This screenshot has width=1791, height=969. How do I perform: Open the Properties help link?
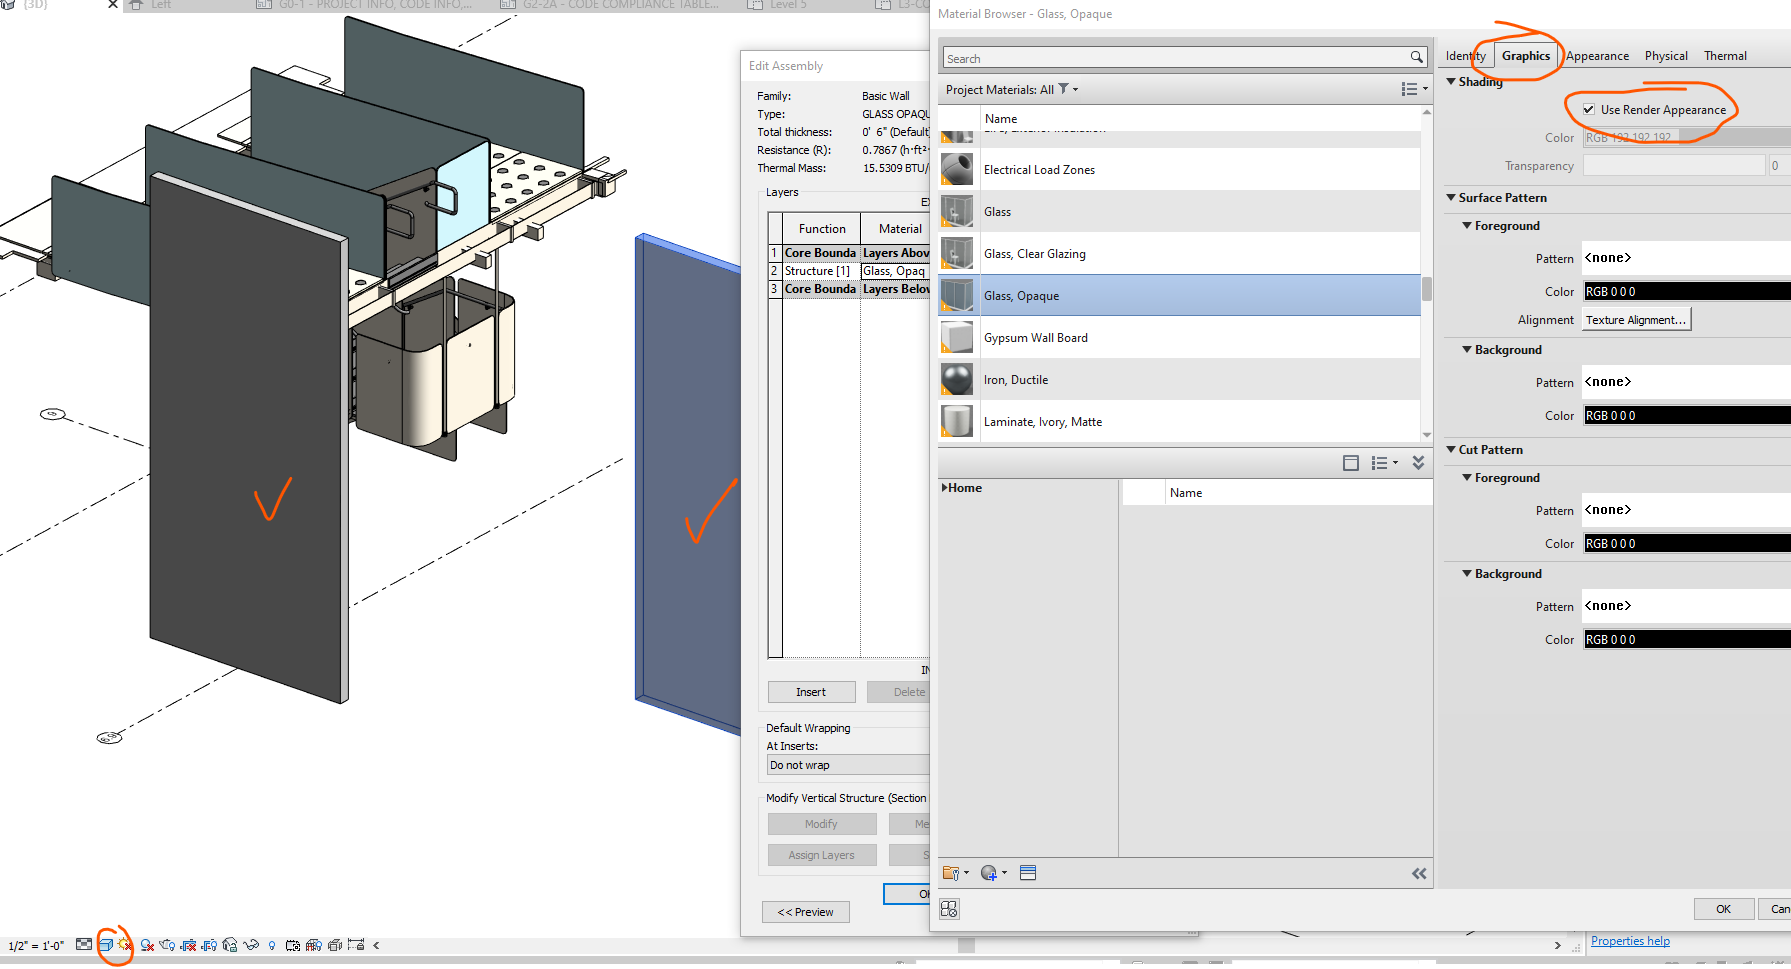(x=1630, y=940)
